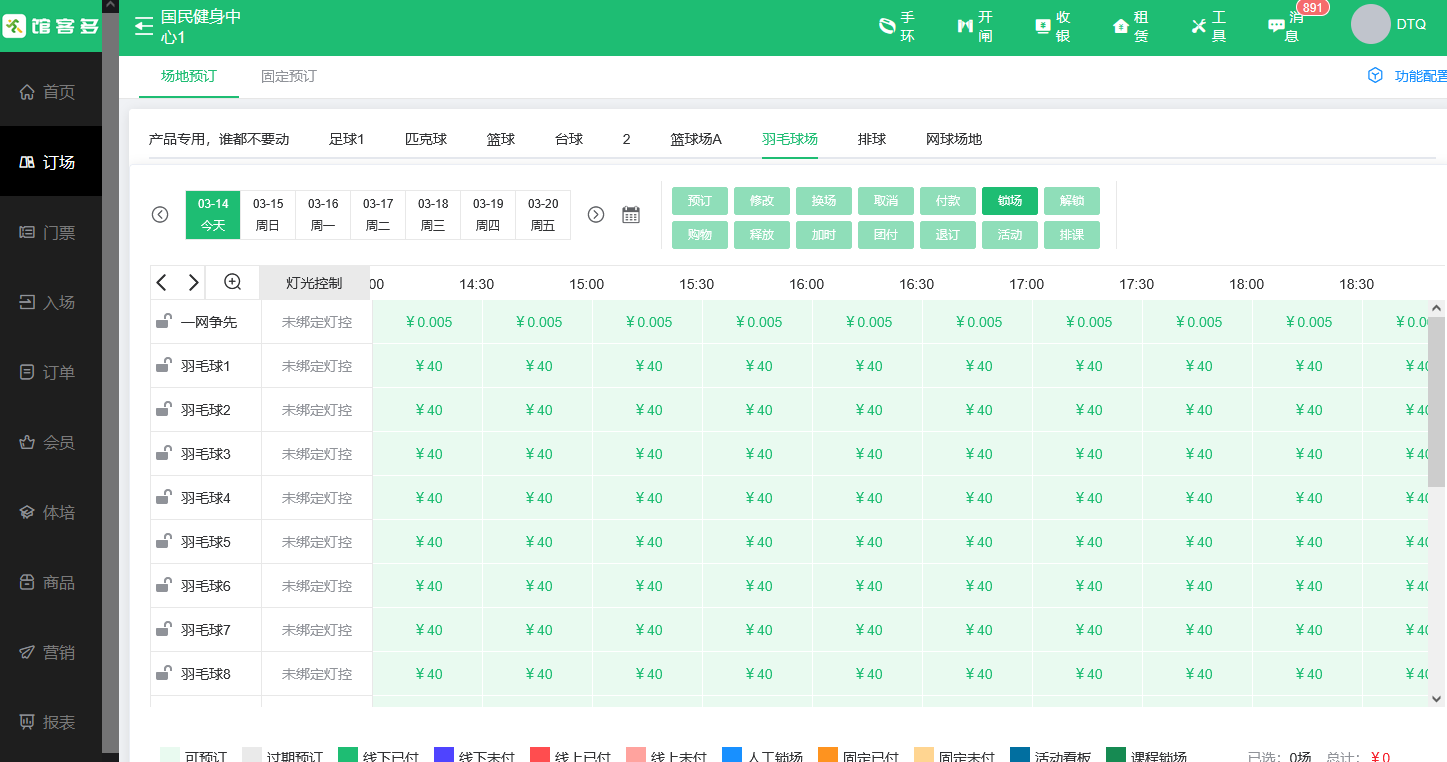Click the magnifier zoom icon above court list
The height and width of the screenshot is (762, 1447).
(232, 282)
